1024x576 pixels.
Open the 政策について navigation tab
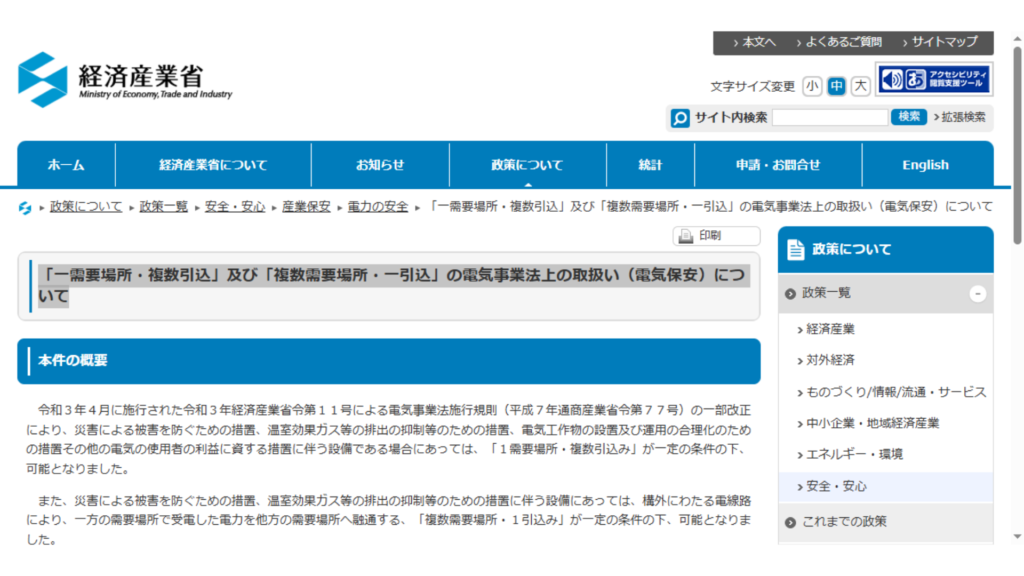point(527,165)
